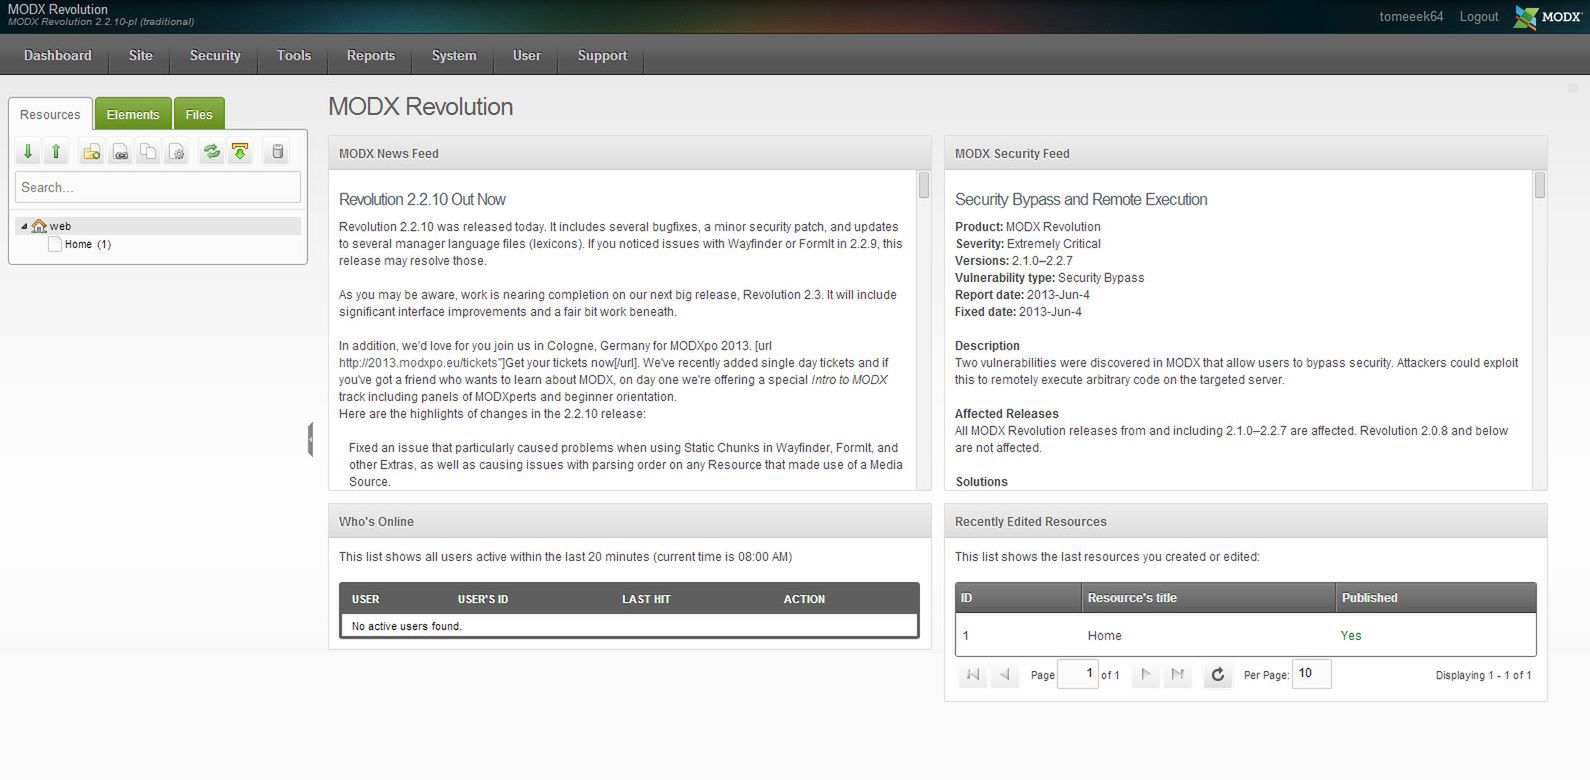Open the 'Revolution 2.2.10 Out Now' news headline
This screenshot has width=1590, height=780.
[422, 199]
